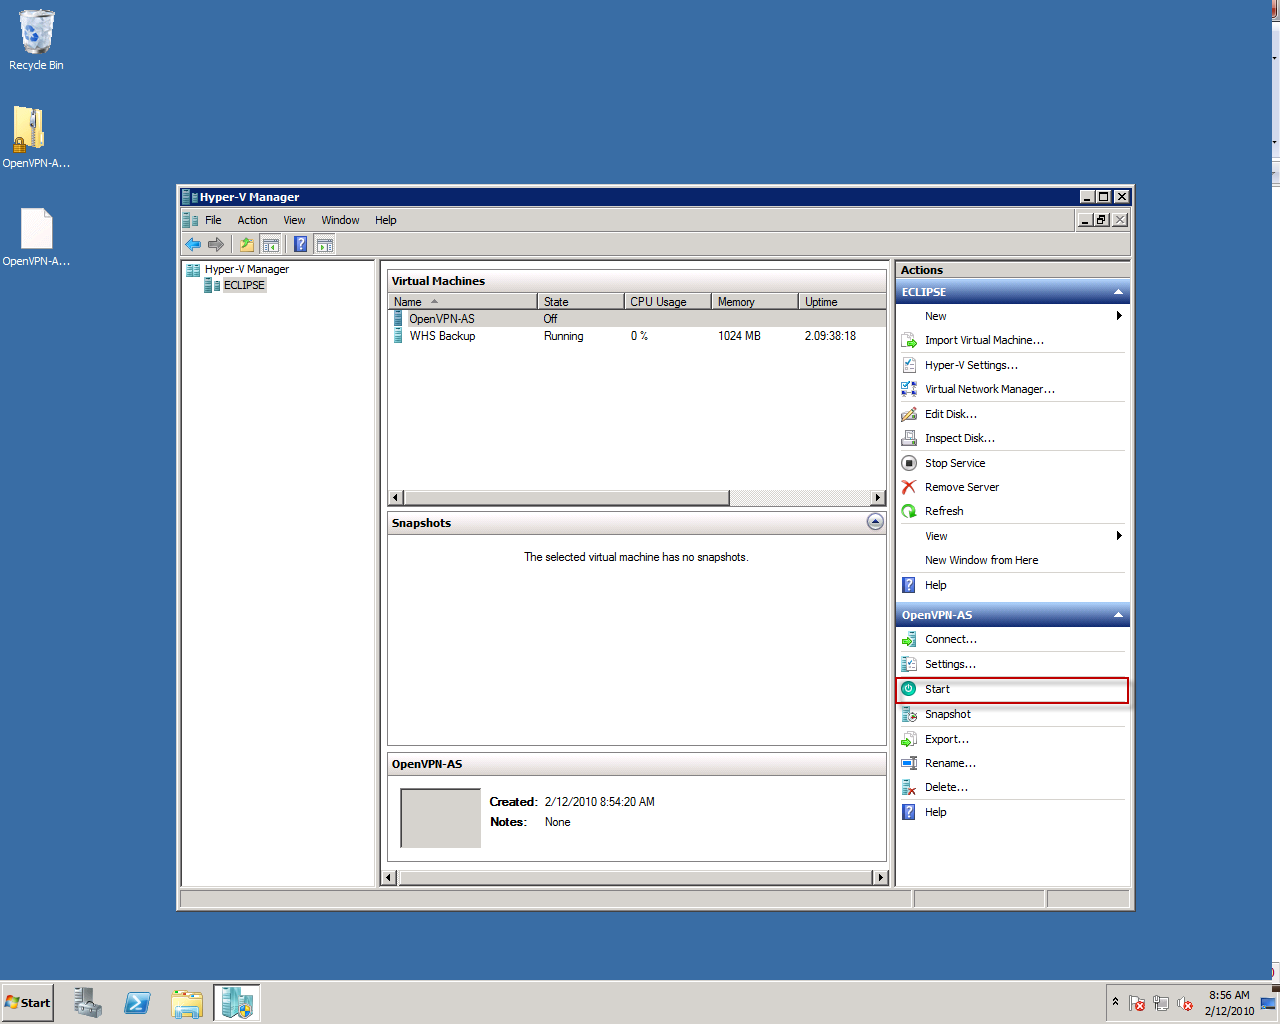
Task: Sort virtual machines by Name column
Action: pos(463,302)
